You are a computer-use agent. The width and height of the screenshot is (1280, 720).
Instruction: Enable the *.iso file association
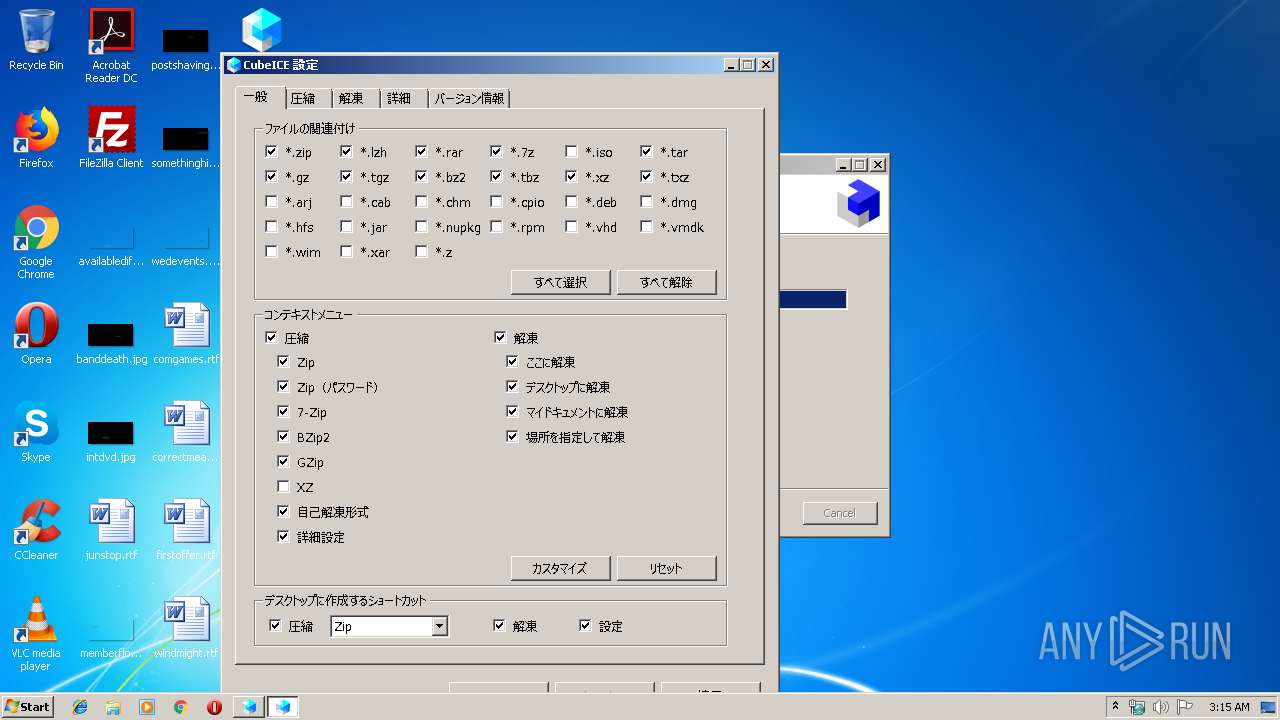click(x=571, y=152)
